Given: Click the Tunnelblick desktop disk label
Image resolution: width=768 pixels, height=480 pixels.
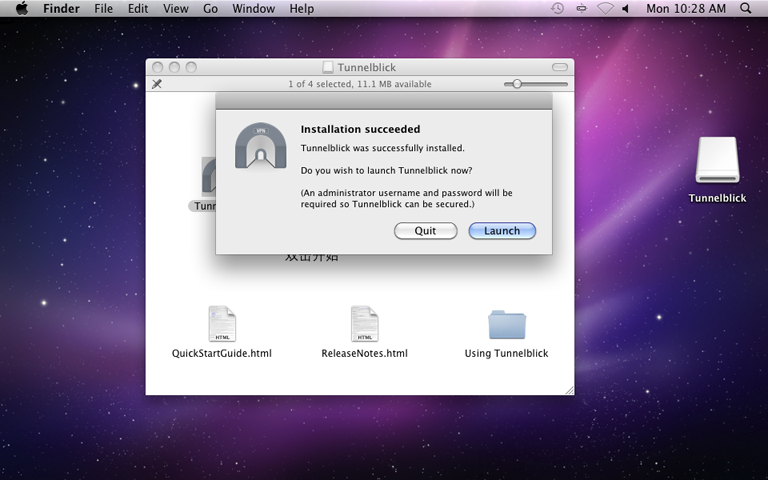Looking at the screenshot, I should (x=718, y=198).
